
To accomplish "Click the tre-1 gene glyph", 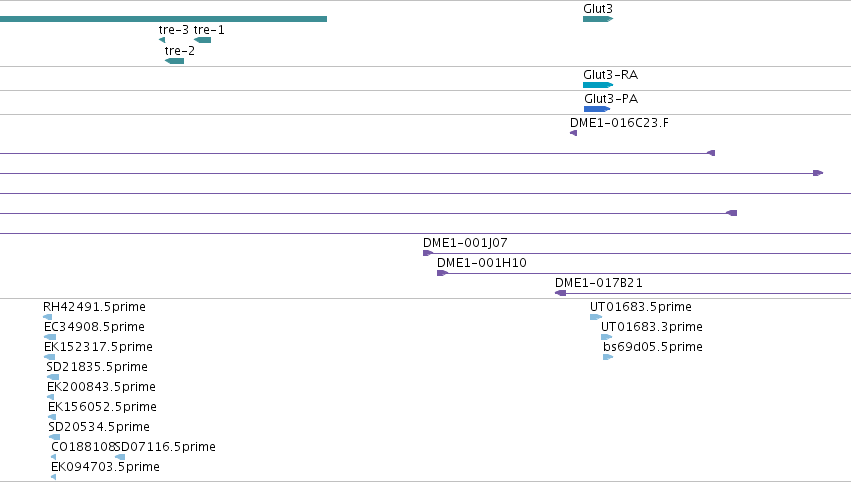I will point(202,40).
